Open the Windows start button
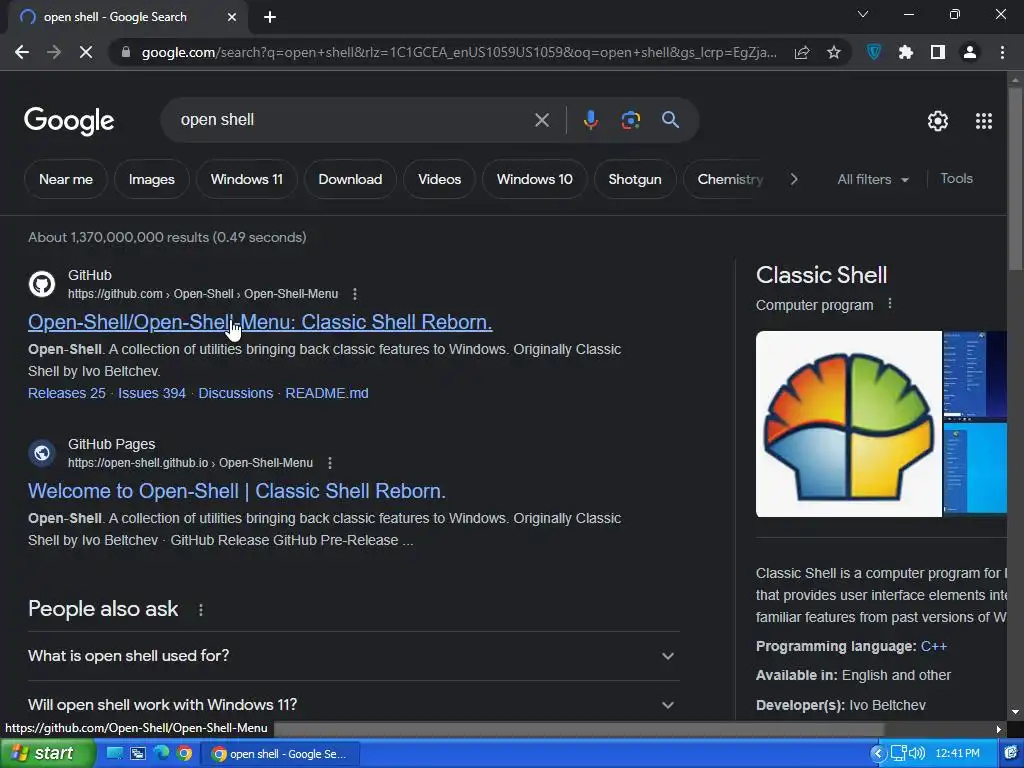Viewport: 1024px width, 768px height. [48, 754]
